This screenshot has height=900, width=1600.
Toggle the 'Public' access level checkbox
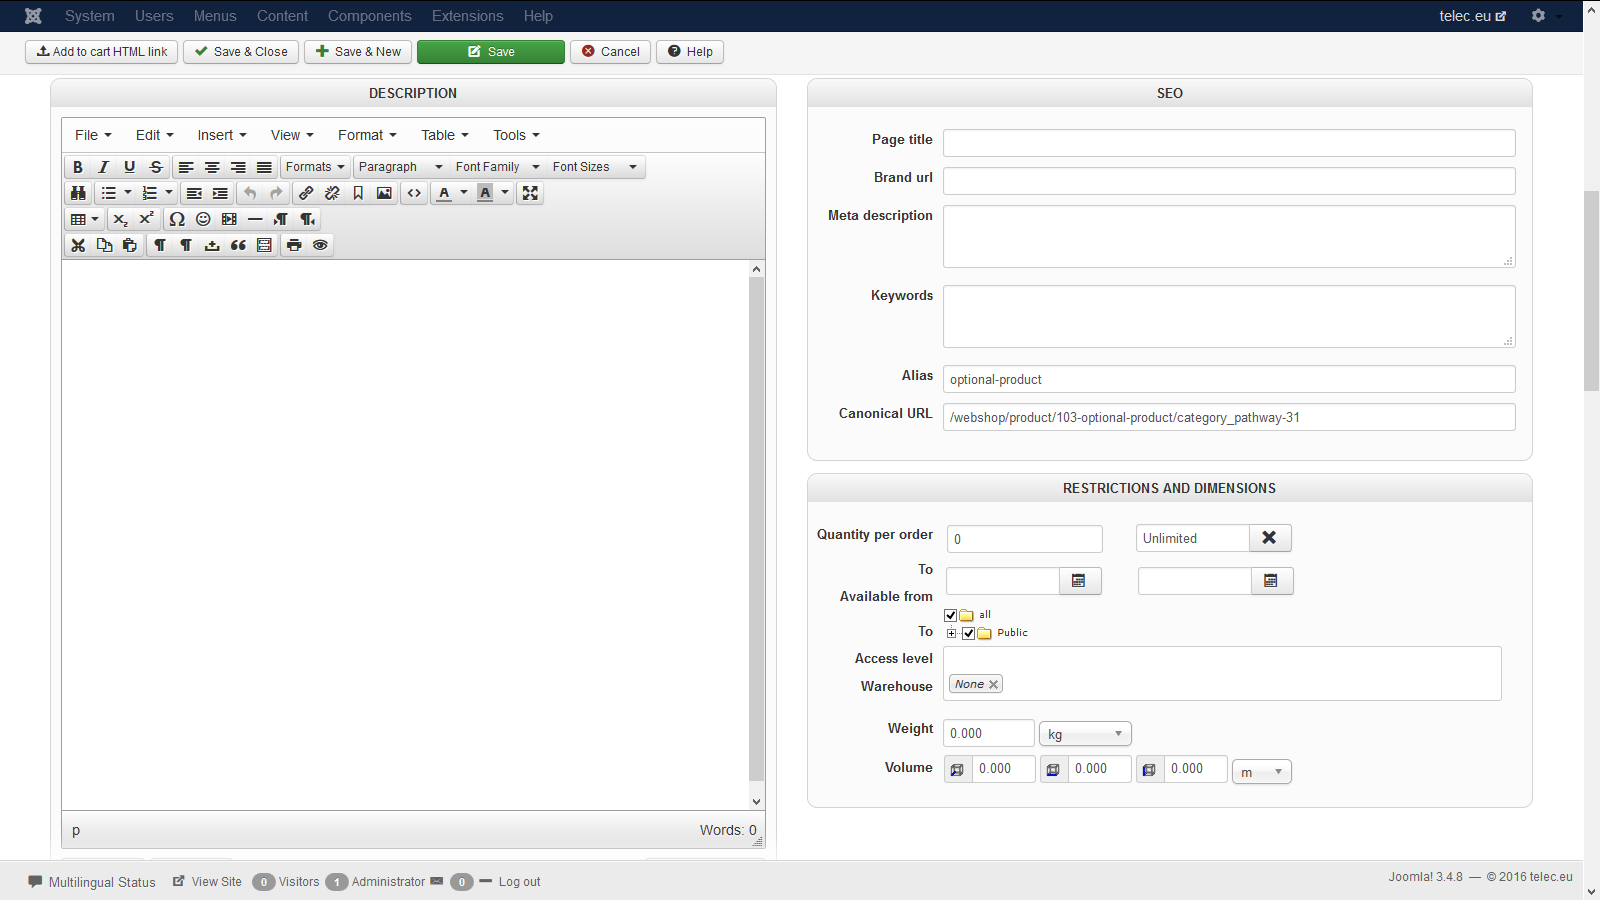[x=968, y=633]
